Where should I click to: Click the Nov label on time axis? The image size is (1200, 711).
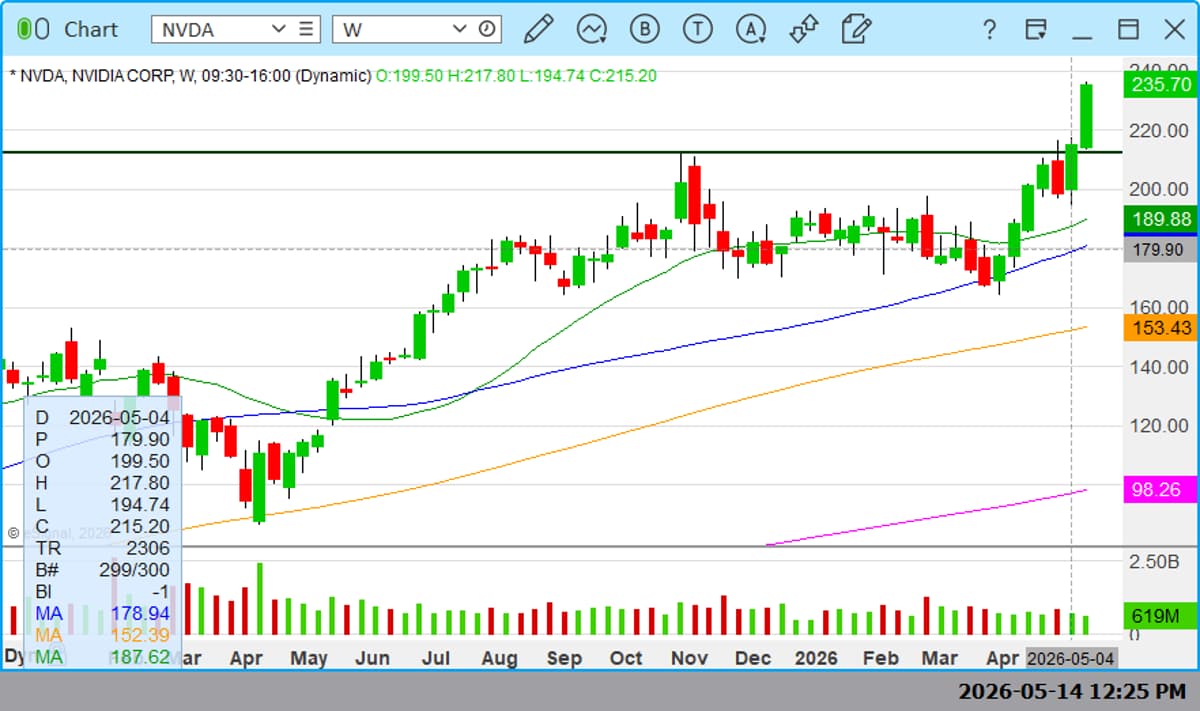690,658
